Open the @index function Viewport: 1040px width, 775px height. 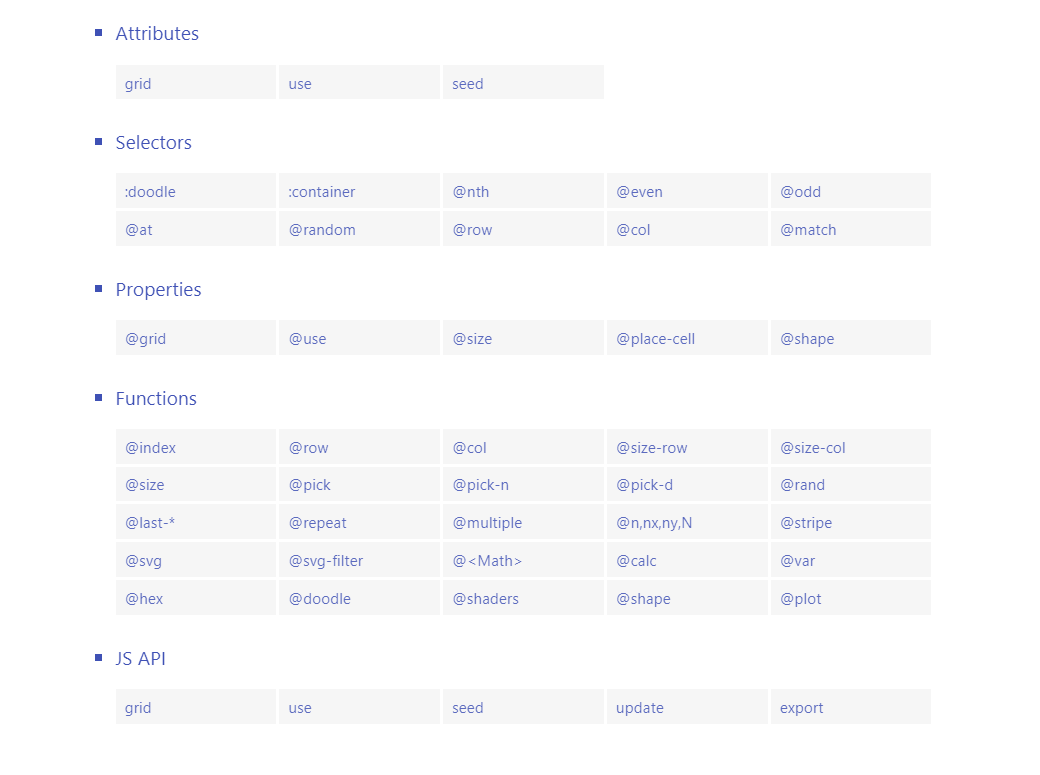coord(196,447)
